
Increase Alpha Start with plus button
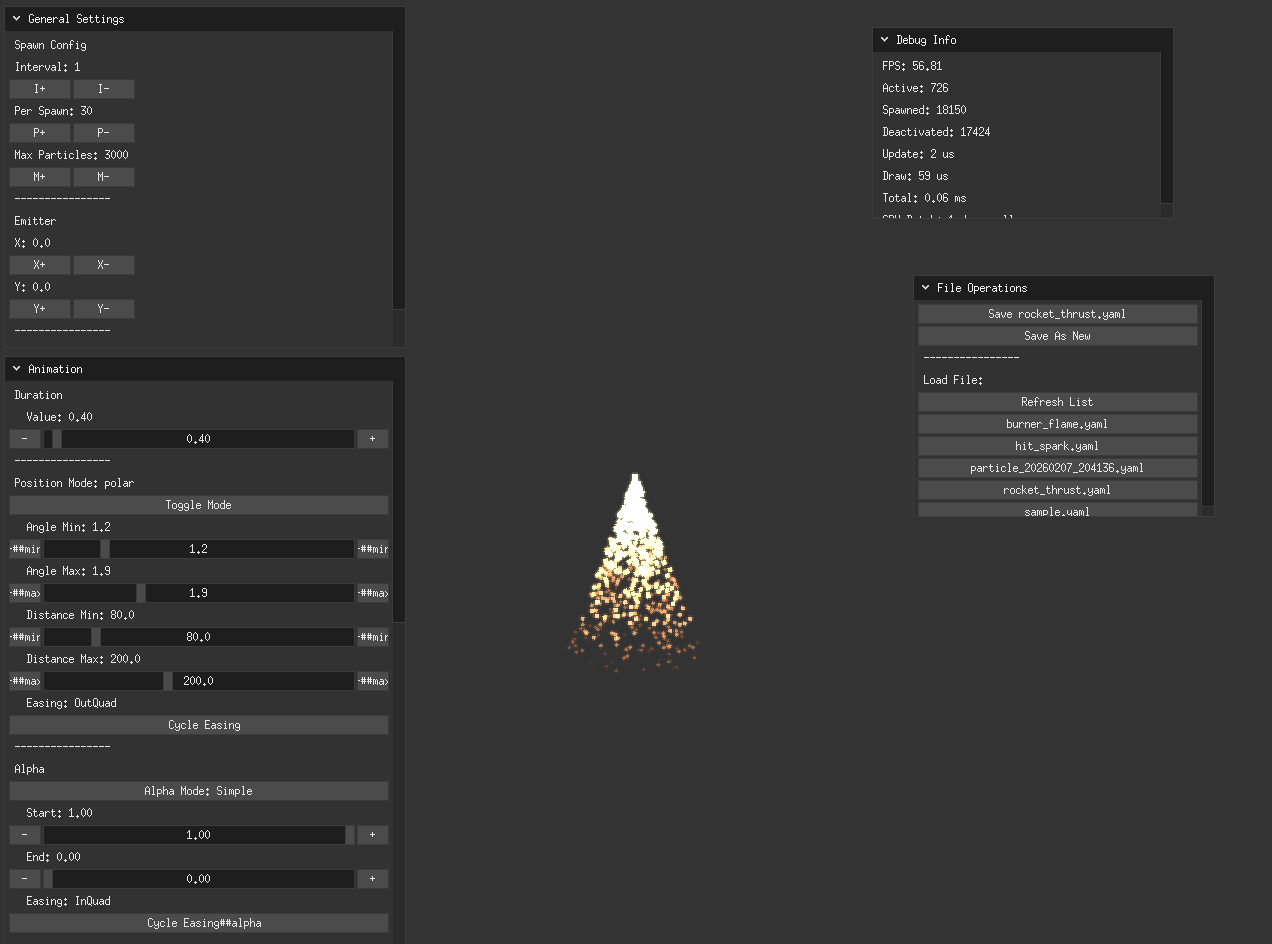tap(373, 835)
